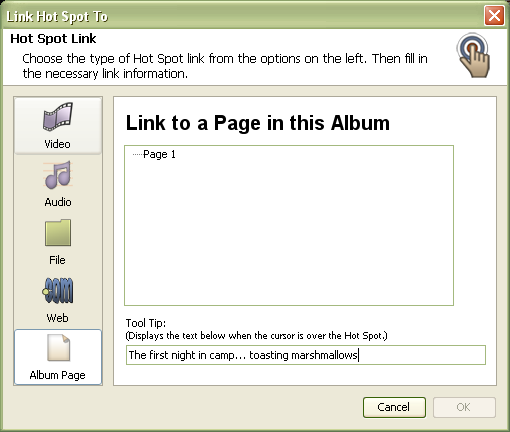This screenshot has height=432, width=510.
Task: Click the "Web" link type label
Action: [58, 318]
